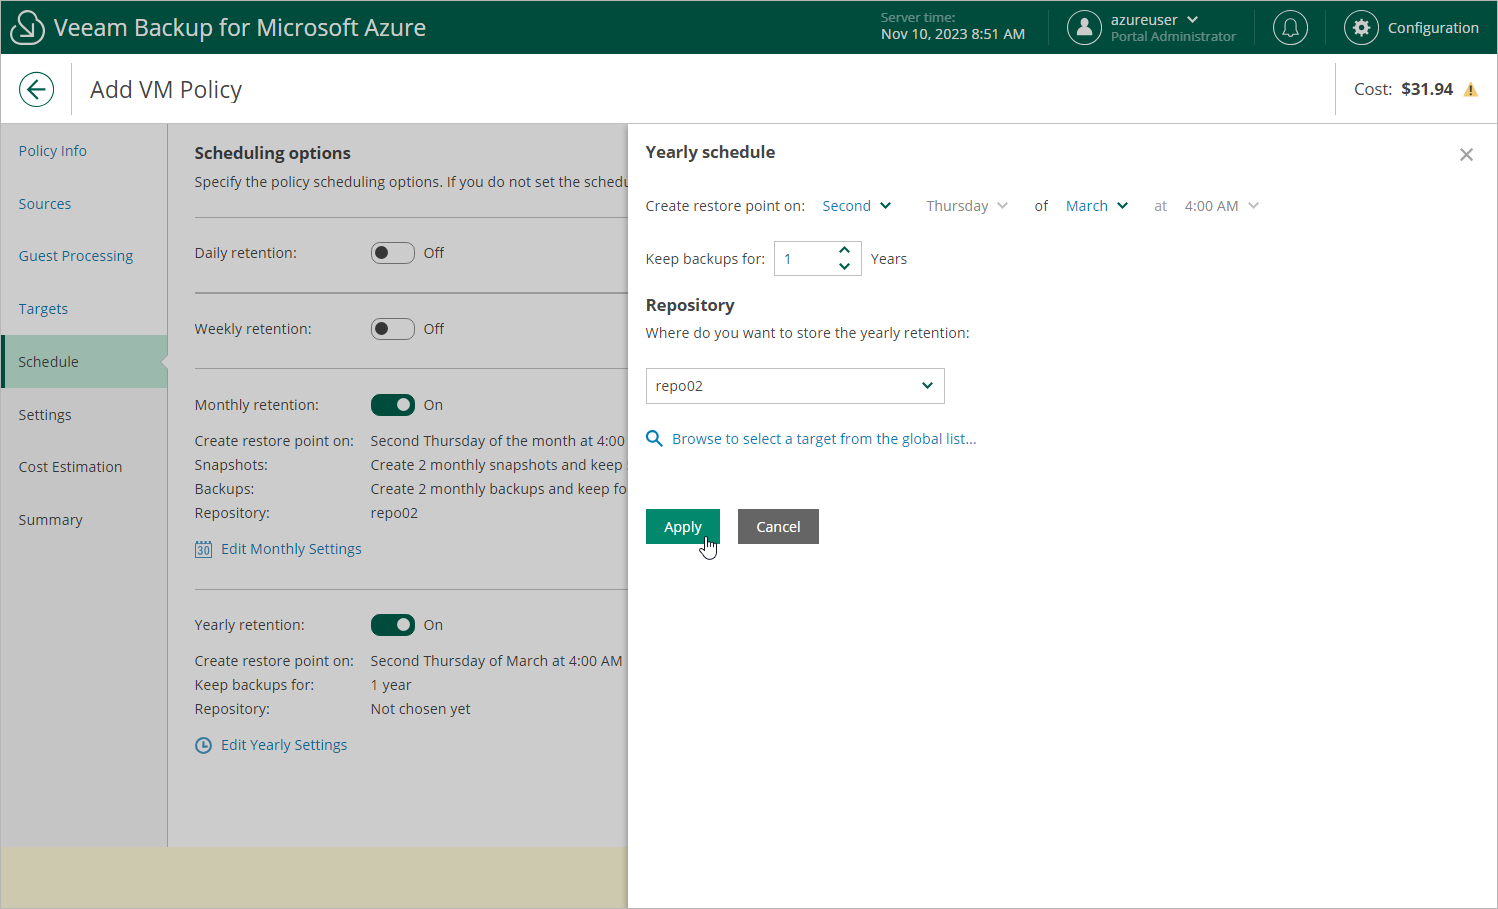The width and height of the screenshot is (1498, 909).
Task: Click 'Second Thursday of March at 4:00 AM' text
Action: [496, 661]
